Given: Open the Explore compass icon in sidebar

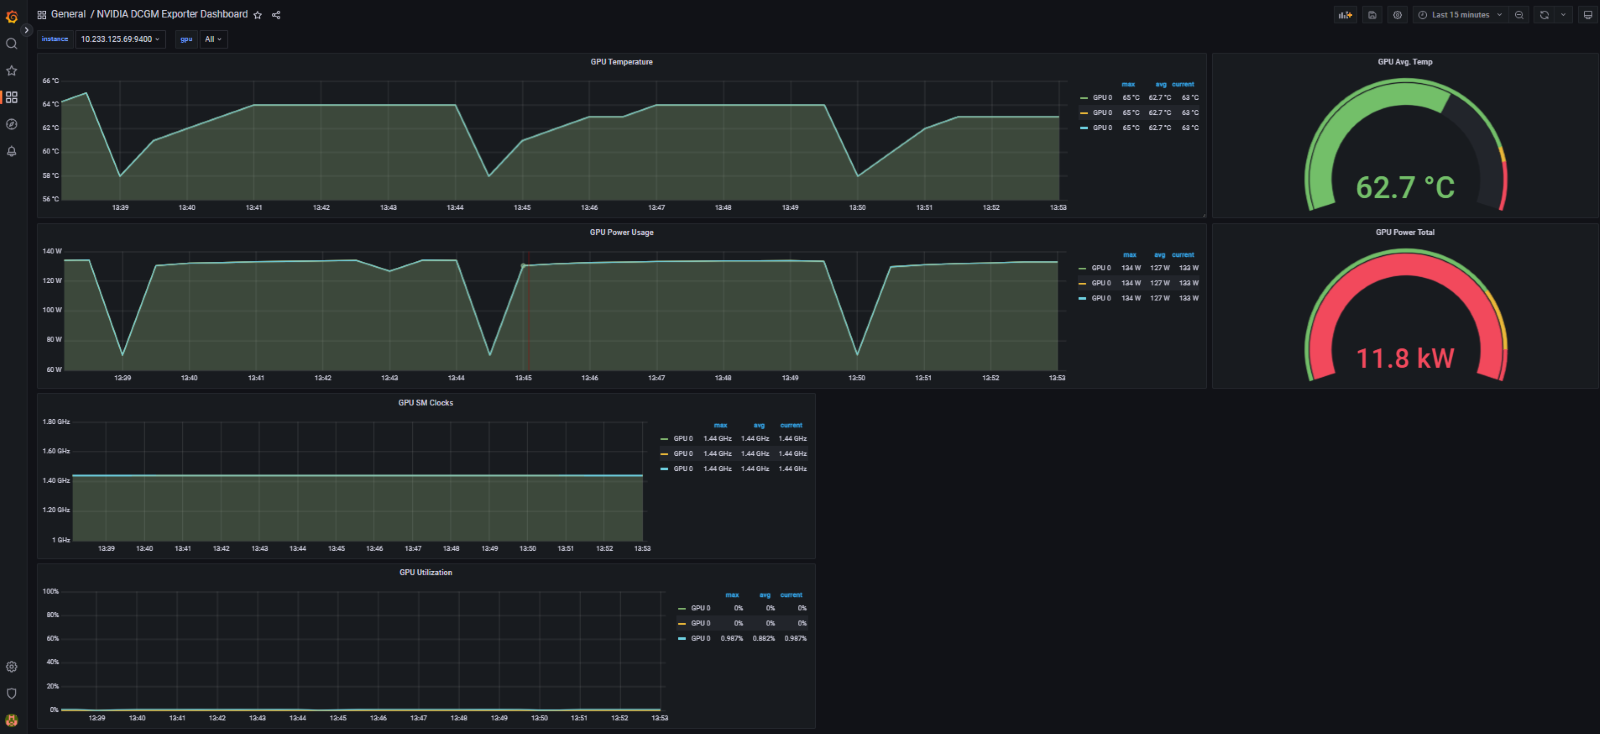Looking at the screenshot, I should coord(12,125).
